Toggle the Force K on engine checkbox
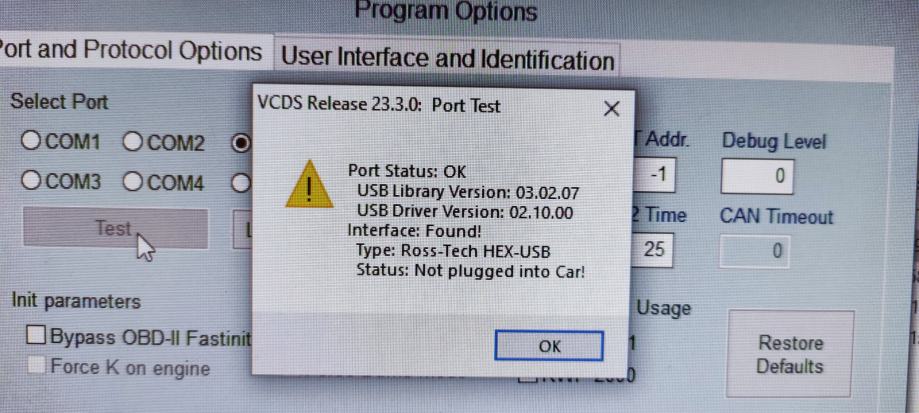The height and width of the screenshot is (413, 919). click(119, 367)
